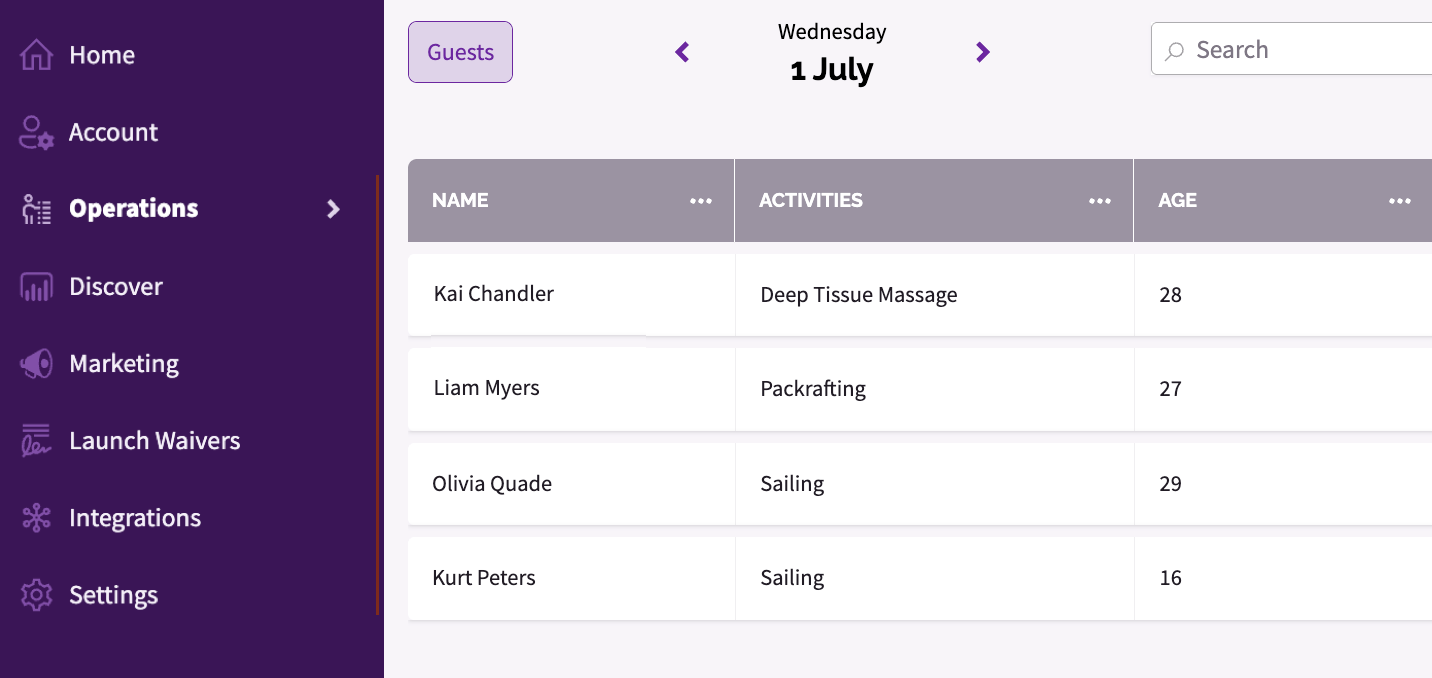The height and width of the screenshot is (678, 1432).
Task: Go to the previous day arrow
Action: (682, 52)
